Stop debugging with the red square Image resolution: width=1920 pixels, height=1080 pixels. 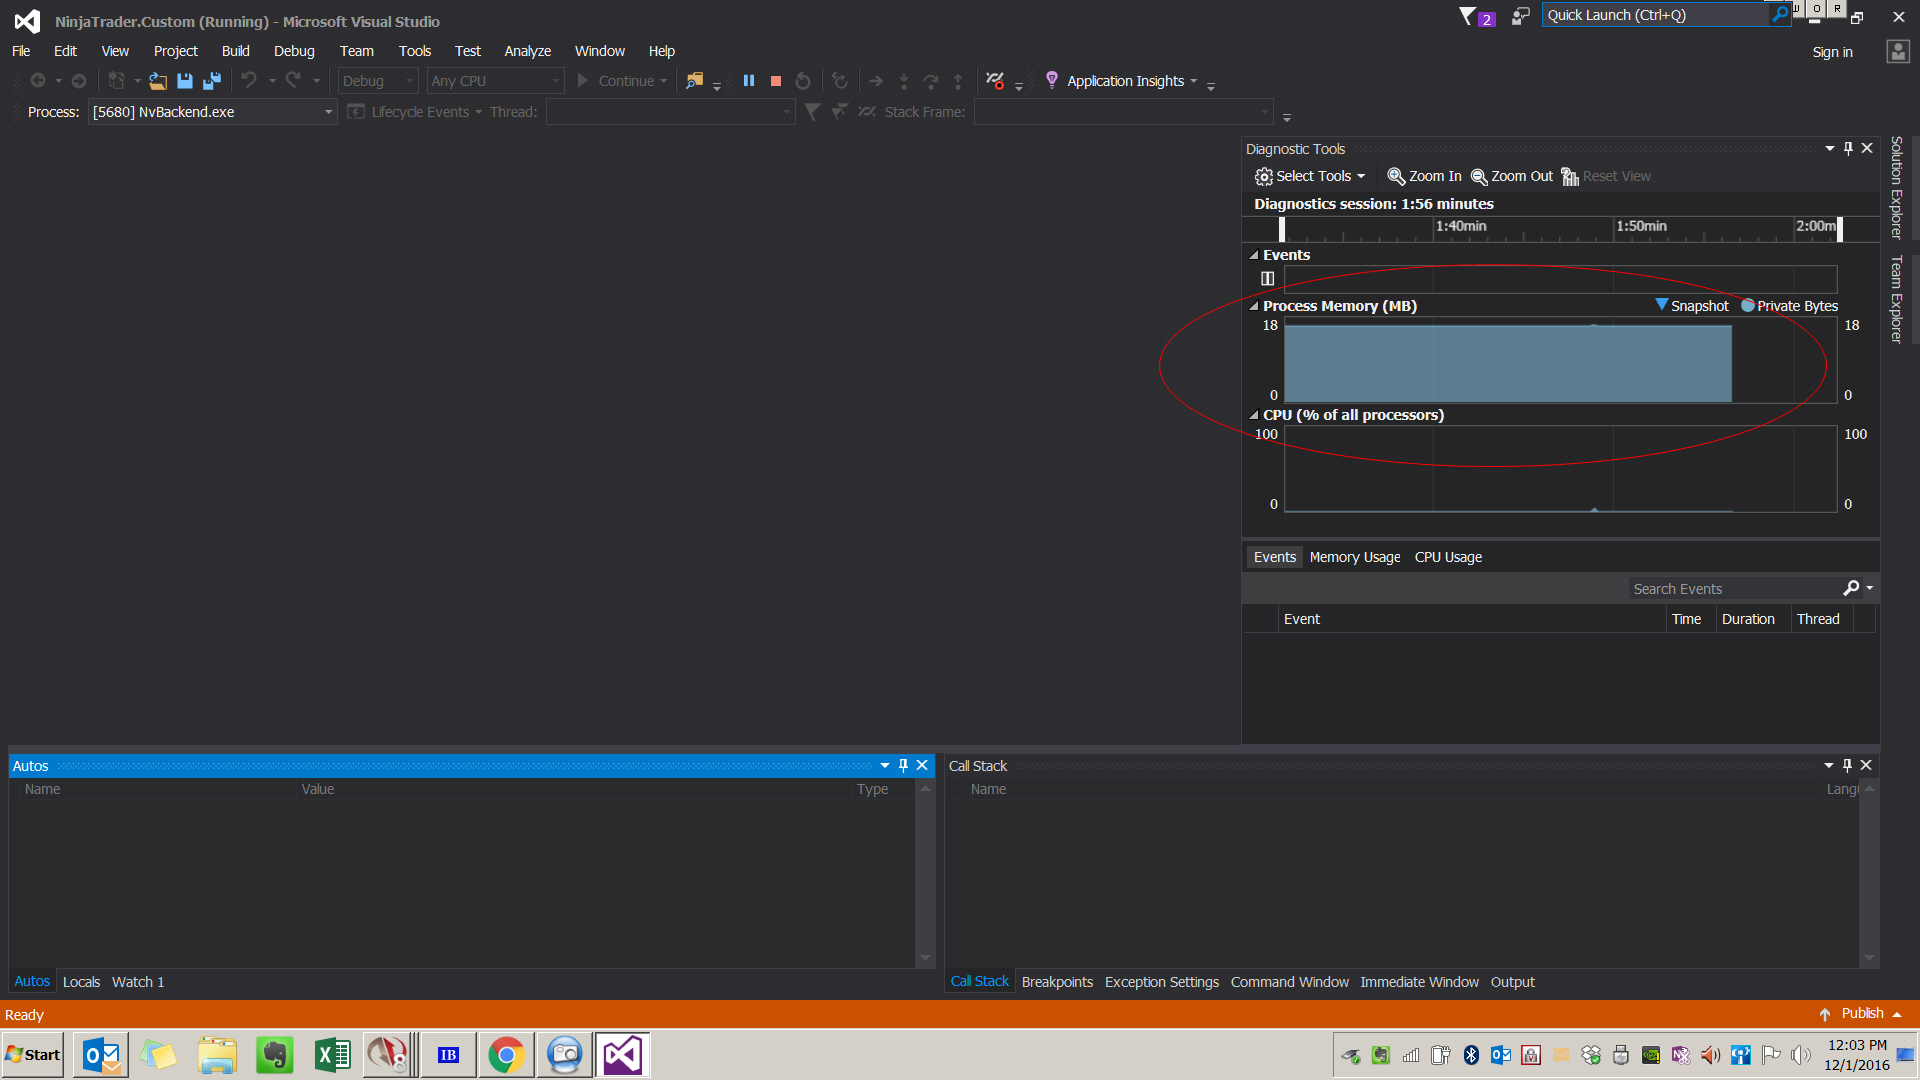click(x=776, y=81)
